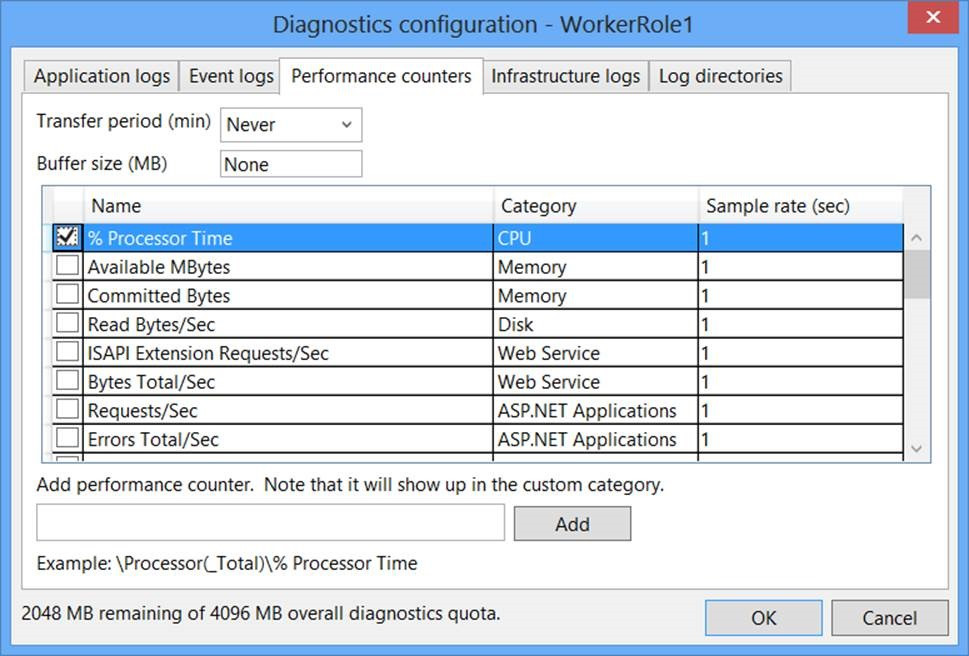The image size is (969, 656).
Task: Click Web Service category of Bytes Total/Sec
Action: click(x=596, y=382)
